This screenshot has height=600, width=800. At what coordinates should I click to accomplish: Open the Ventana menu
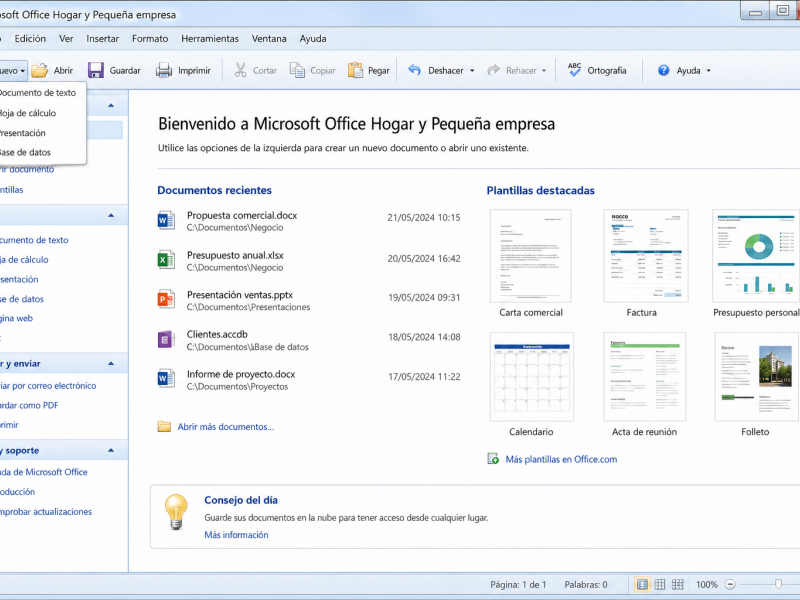(269, 39)
